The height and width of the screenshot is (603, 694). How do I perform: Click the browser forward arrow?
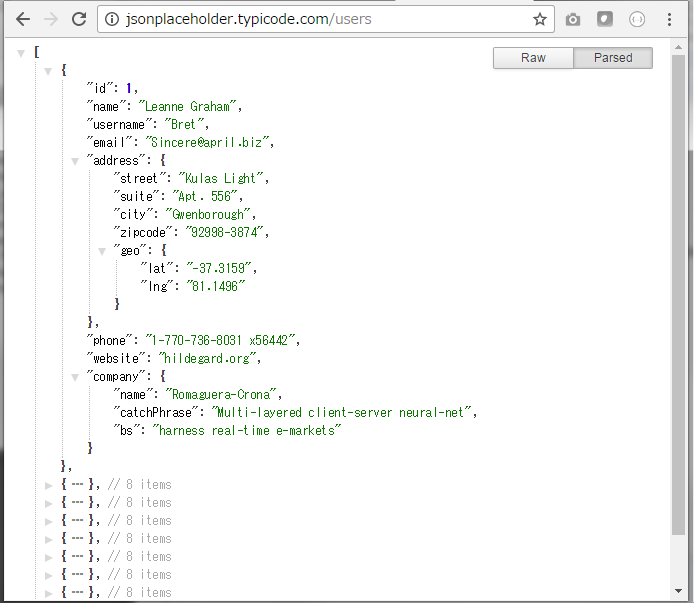pos(51,19)
